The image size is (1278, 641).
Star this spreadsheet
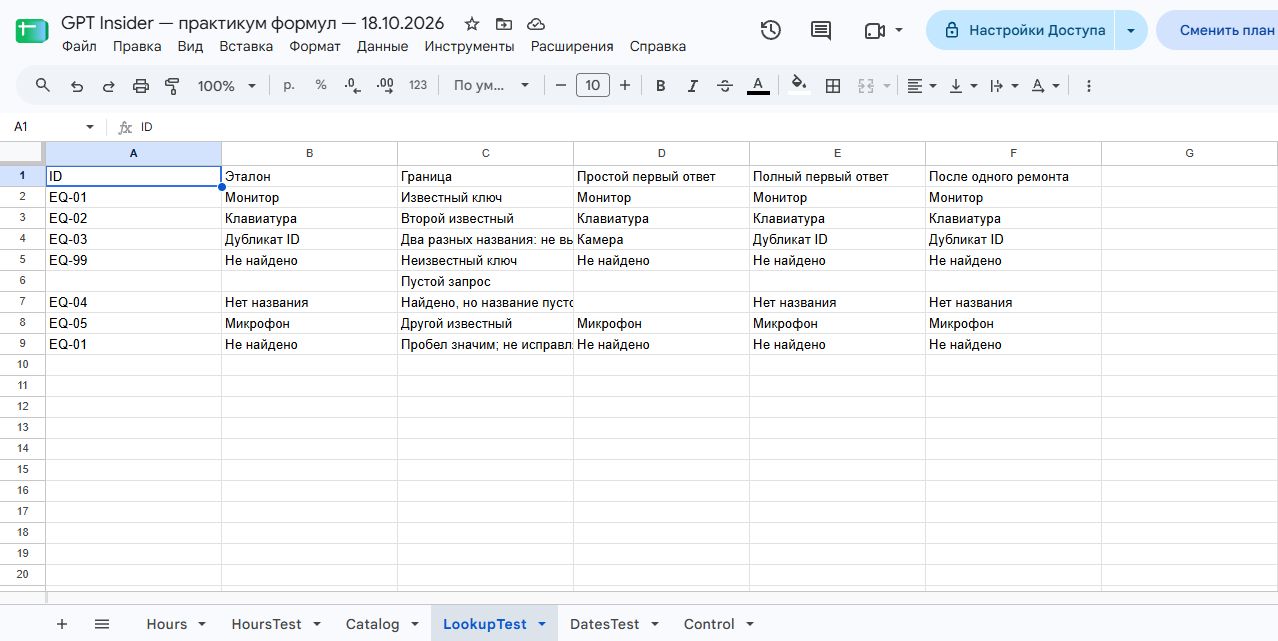pos(472,24)
